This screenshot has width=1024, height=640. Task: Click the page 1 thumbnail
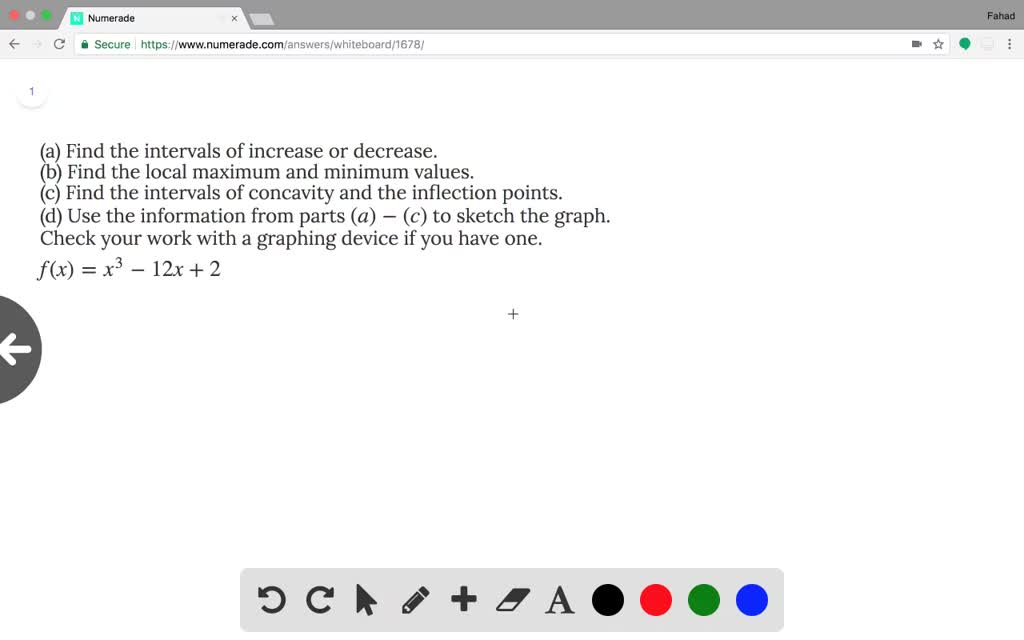[x=32, y=91]
